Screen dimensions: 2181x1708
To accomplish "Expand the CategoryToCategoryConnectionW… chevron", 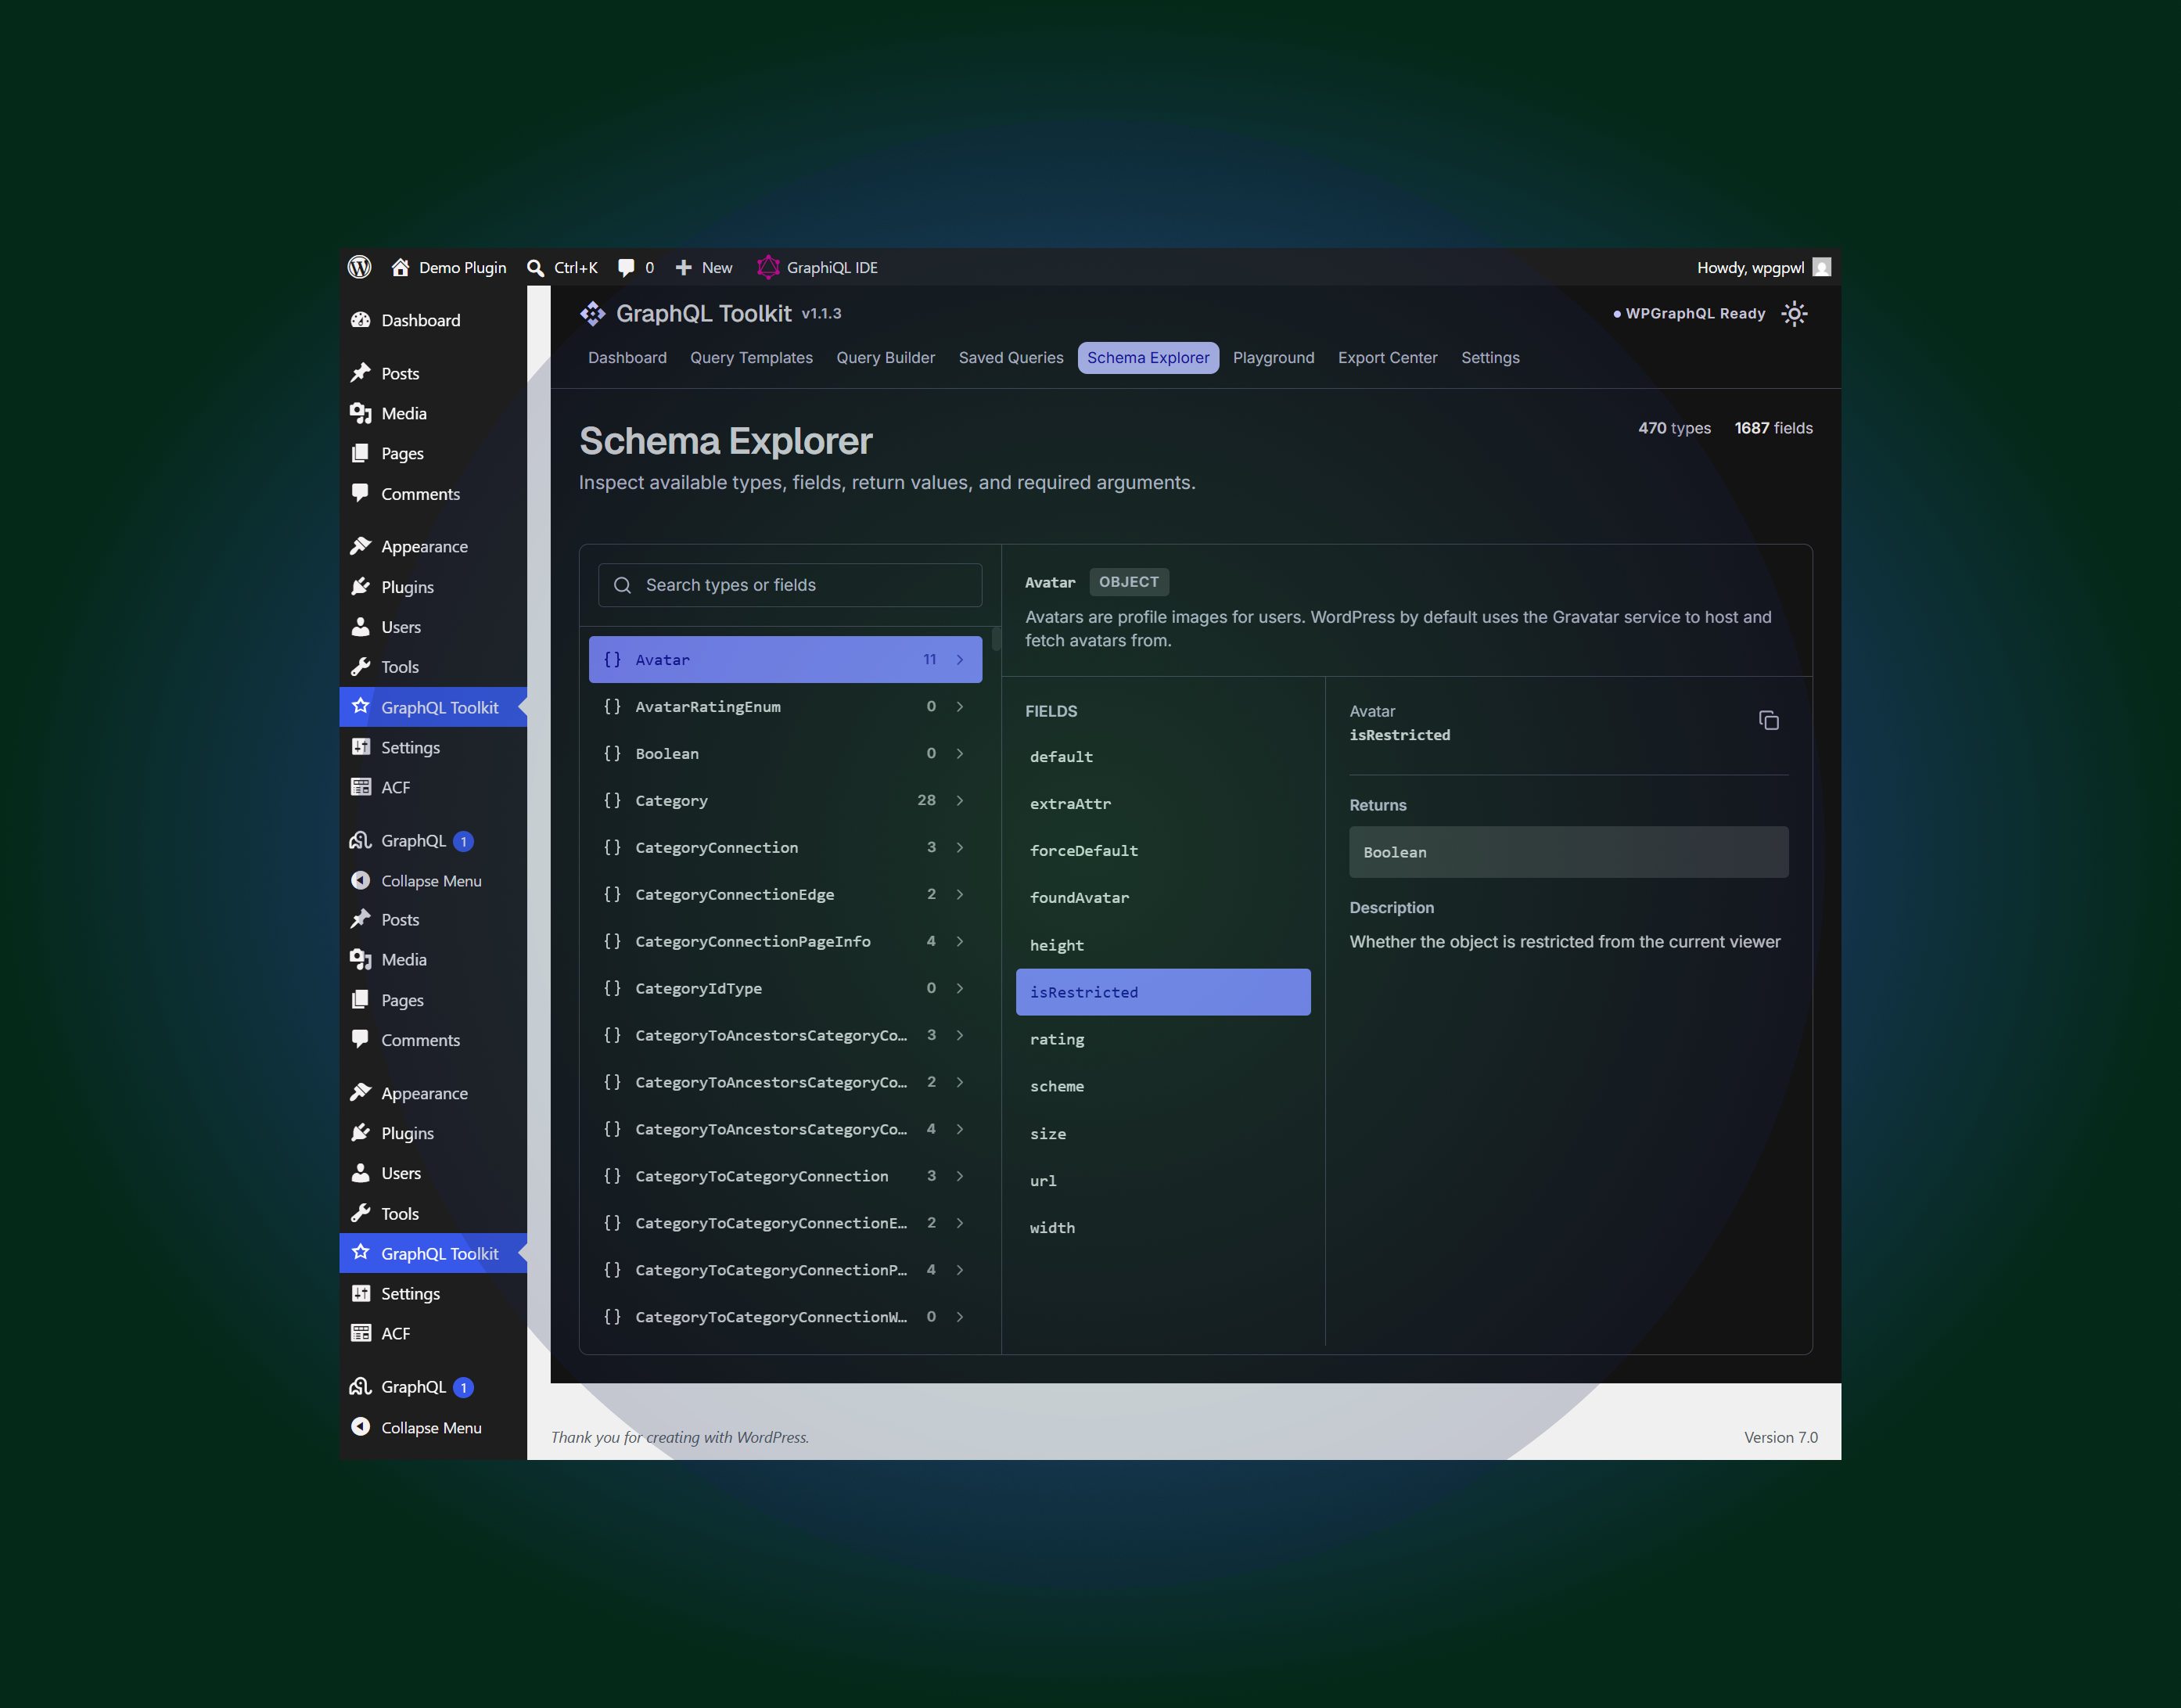I will click(960, 1317).
